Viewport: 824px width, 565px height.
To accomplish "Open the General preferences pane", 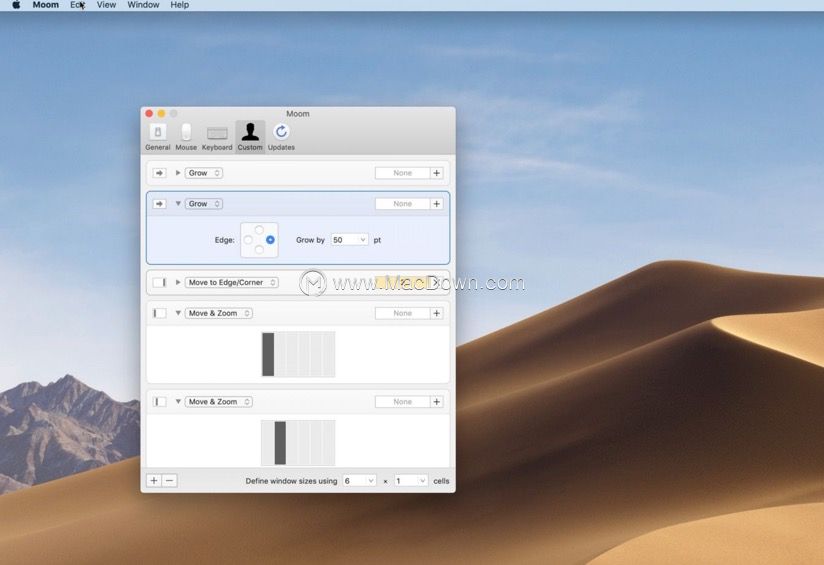I will 158,137.
